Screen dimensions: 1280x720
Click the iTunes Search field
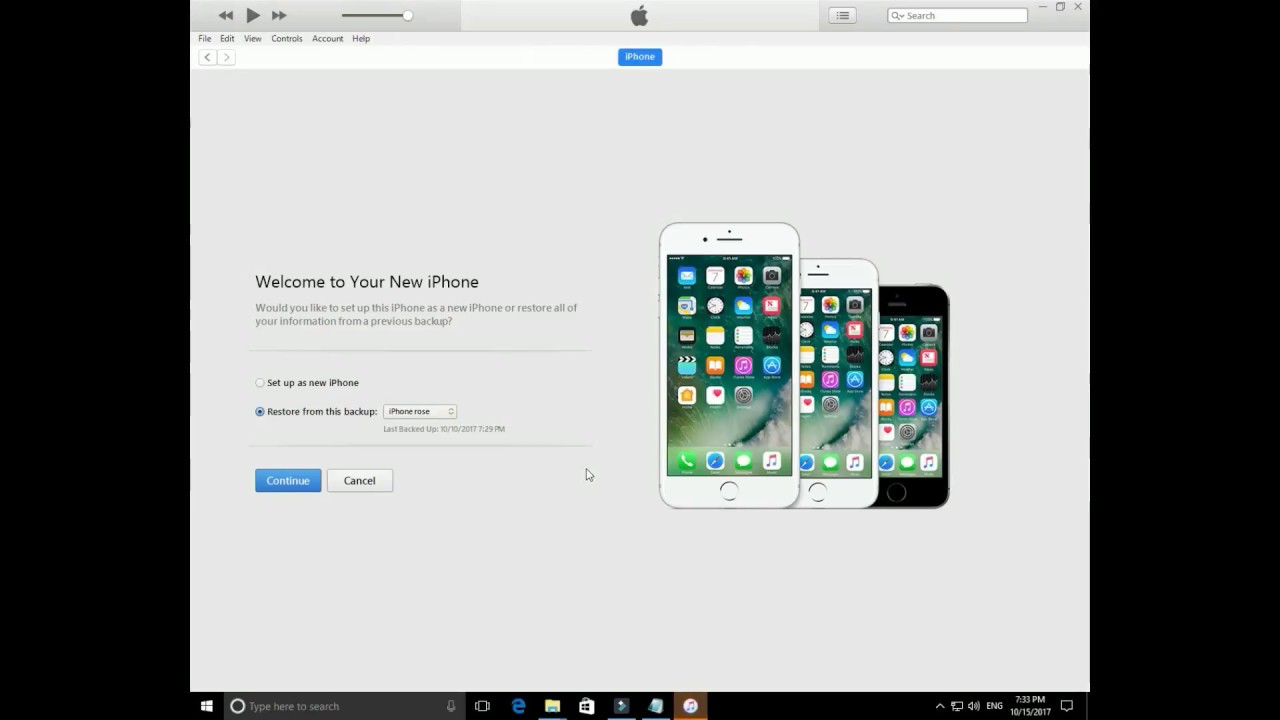pyautogui.click(x=957, y=15)
